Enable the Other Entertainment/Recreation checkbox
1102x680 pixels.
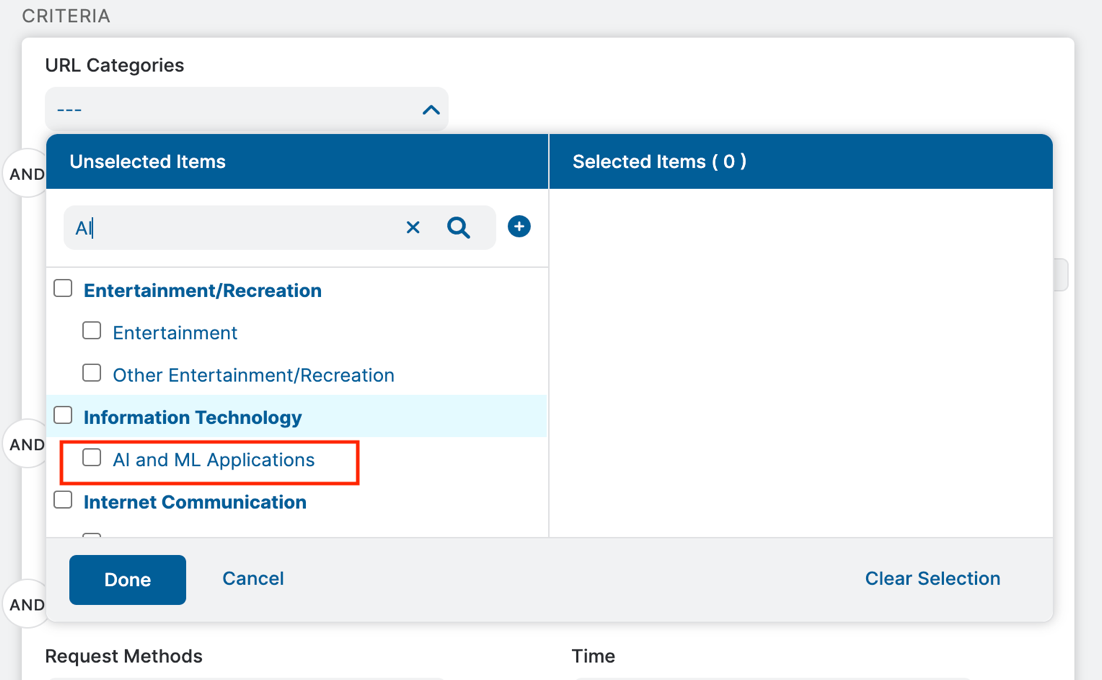point(92,373)
